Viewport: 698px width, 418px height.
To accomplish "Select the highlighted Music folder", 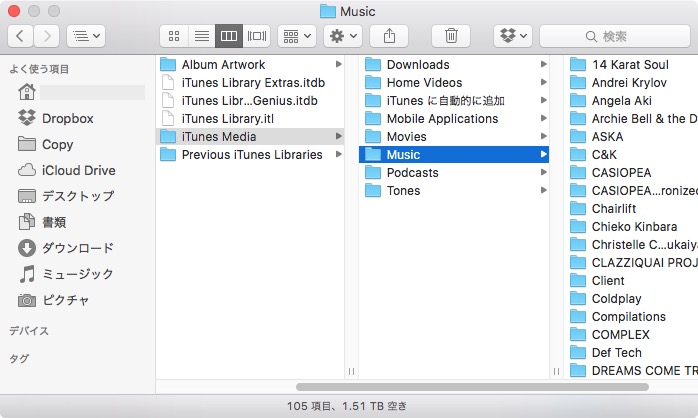I will coord(454,154).
